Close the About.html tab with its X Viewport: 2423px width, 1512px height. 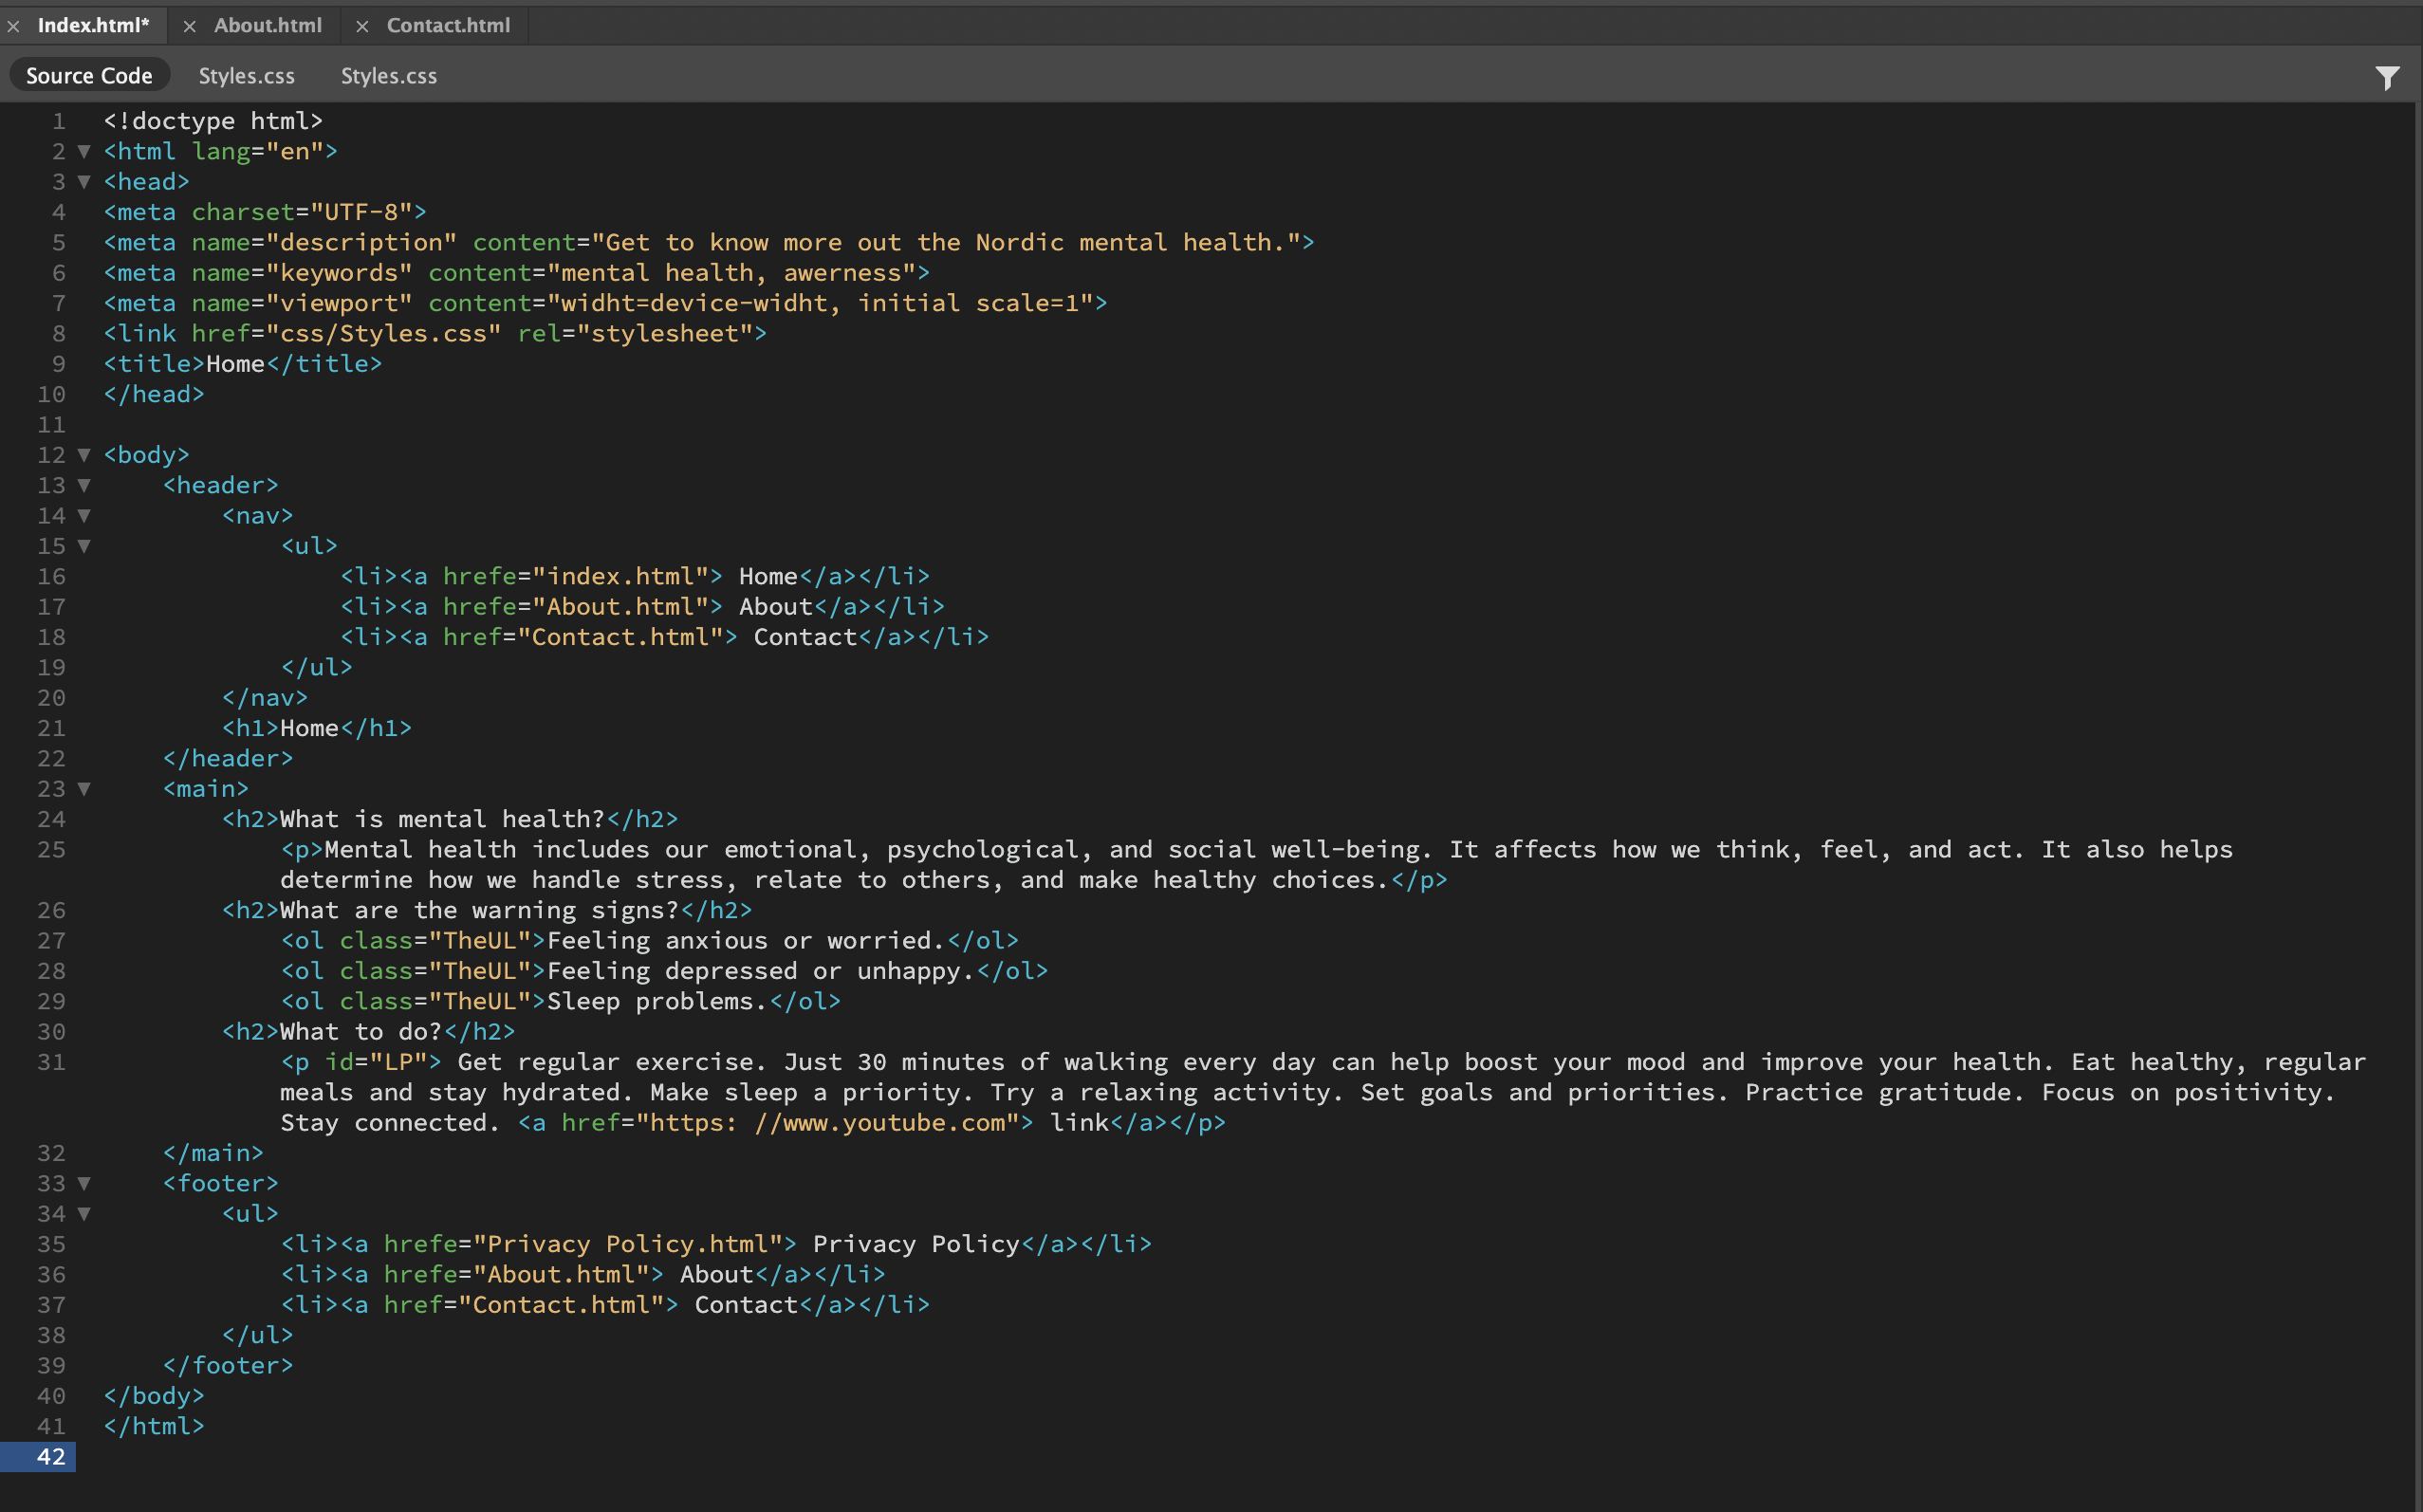click(189, 27)
